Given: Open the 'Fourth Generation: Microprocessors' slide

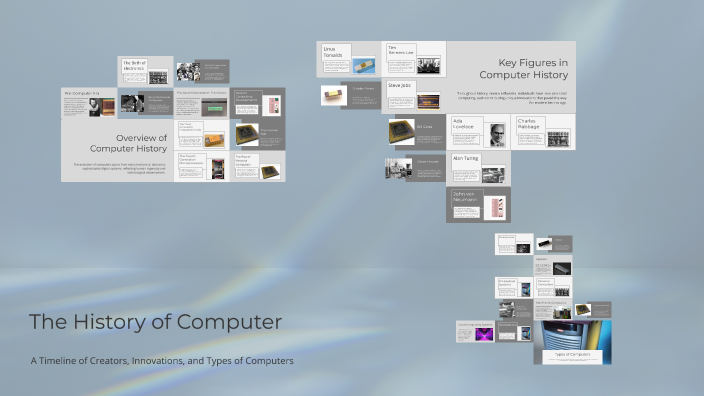Looking at the screenshot, I should (202, 166).
